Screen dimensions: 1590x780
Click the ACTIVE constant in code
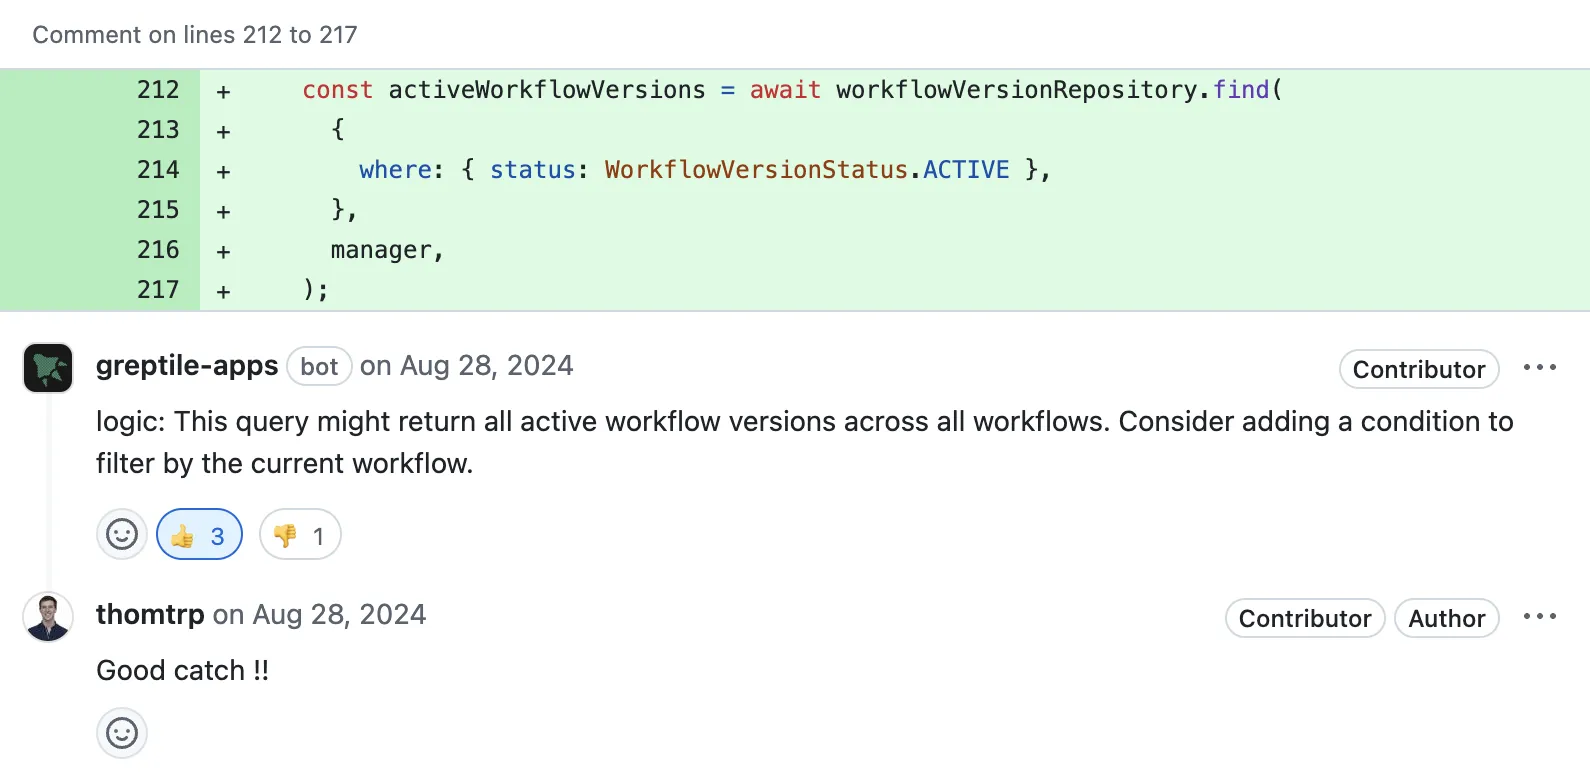966,170
